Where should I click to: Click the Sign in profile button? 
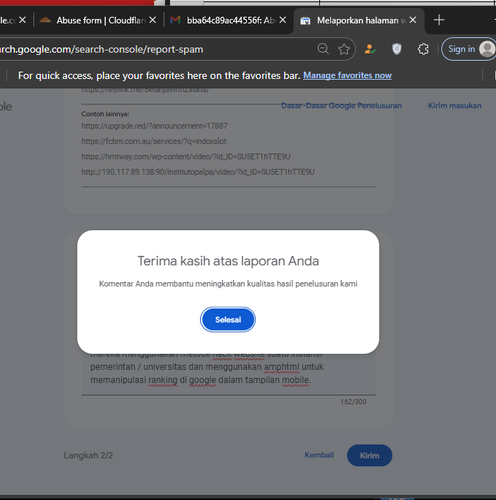point(469,49)
